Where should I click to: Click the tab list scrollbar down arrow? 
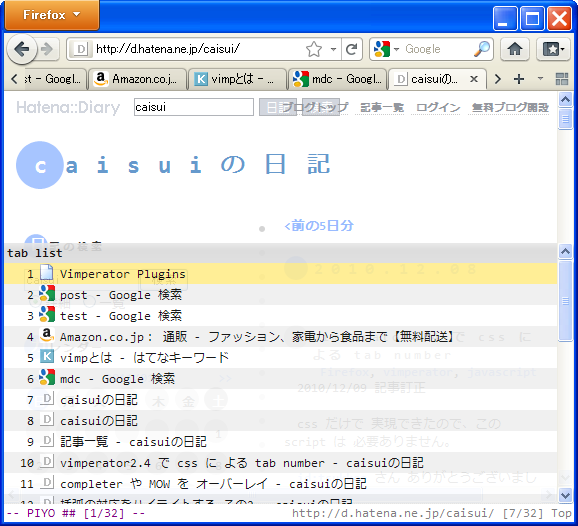coord(565,495)
